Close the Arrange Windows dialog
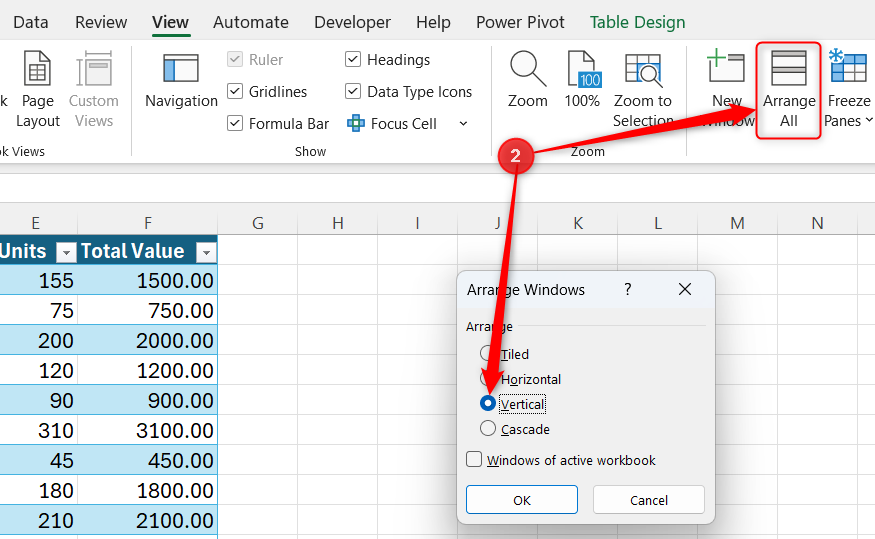Image resolution: width=875 pixels, height=539 pixels. coord(685,289)
